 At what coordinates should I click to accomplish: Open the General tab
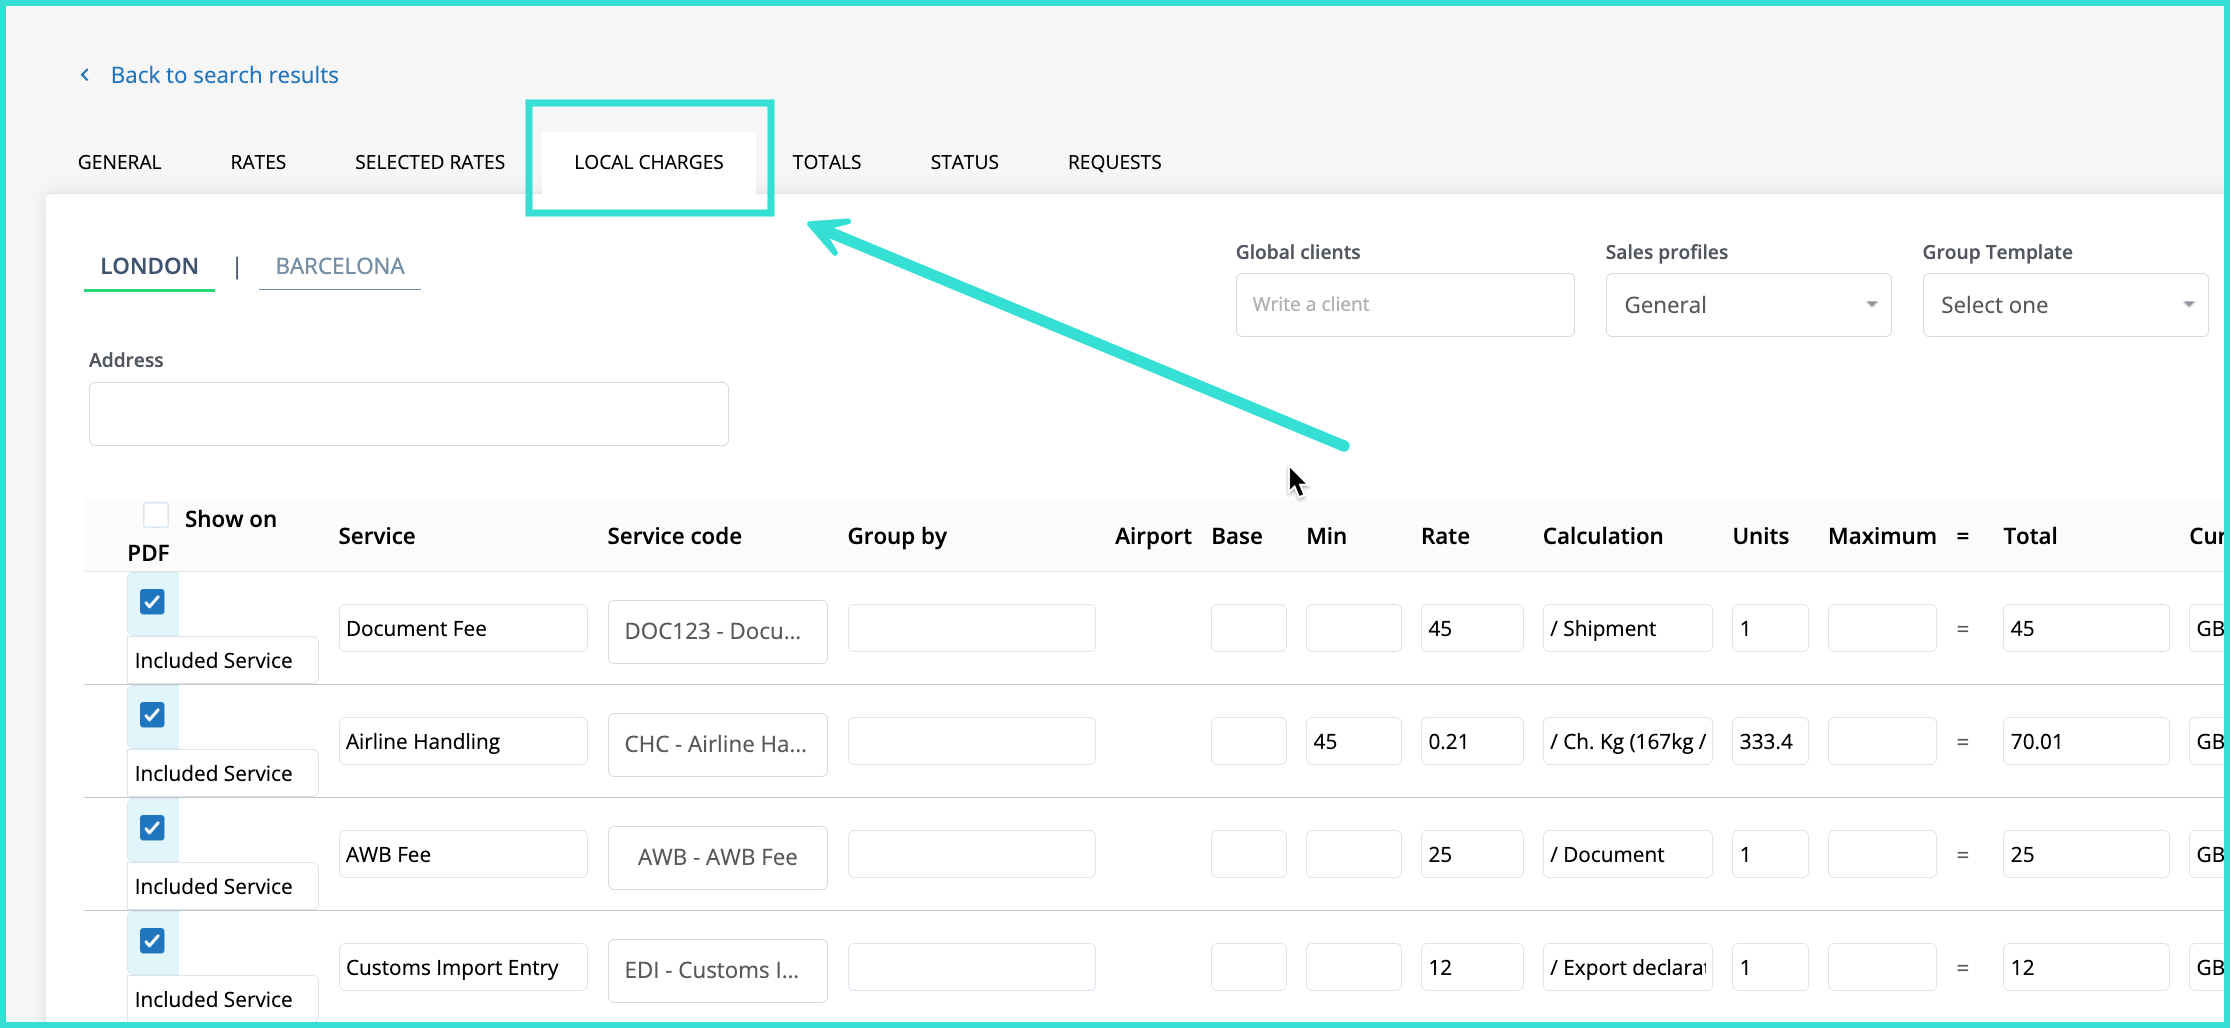tap(119, 162)
